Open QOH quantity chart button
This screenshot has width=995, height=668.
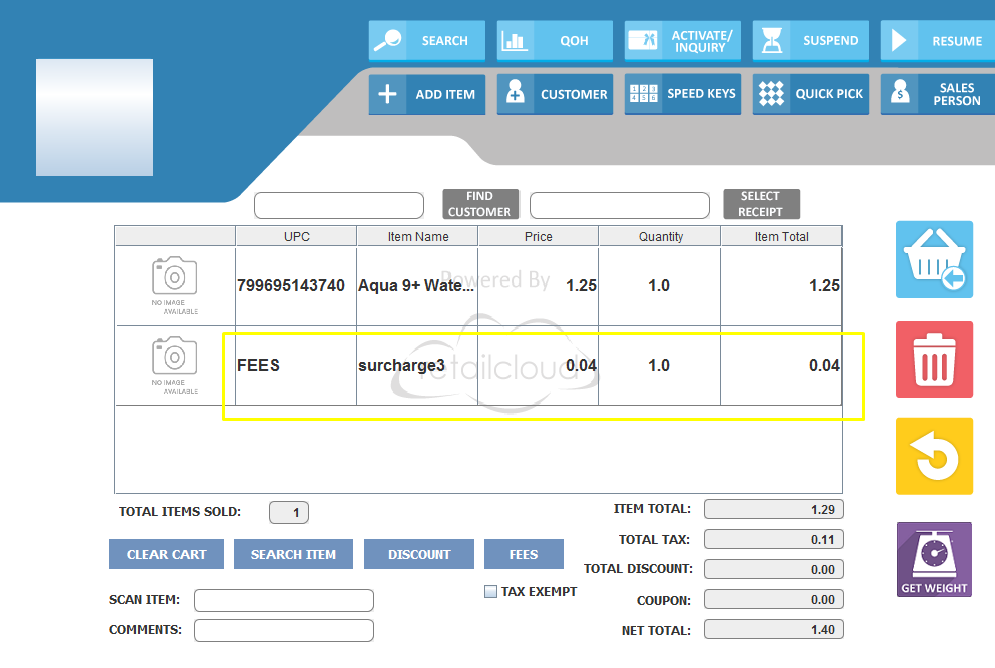click(x=555, y=41)
